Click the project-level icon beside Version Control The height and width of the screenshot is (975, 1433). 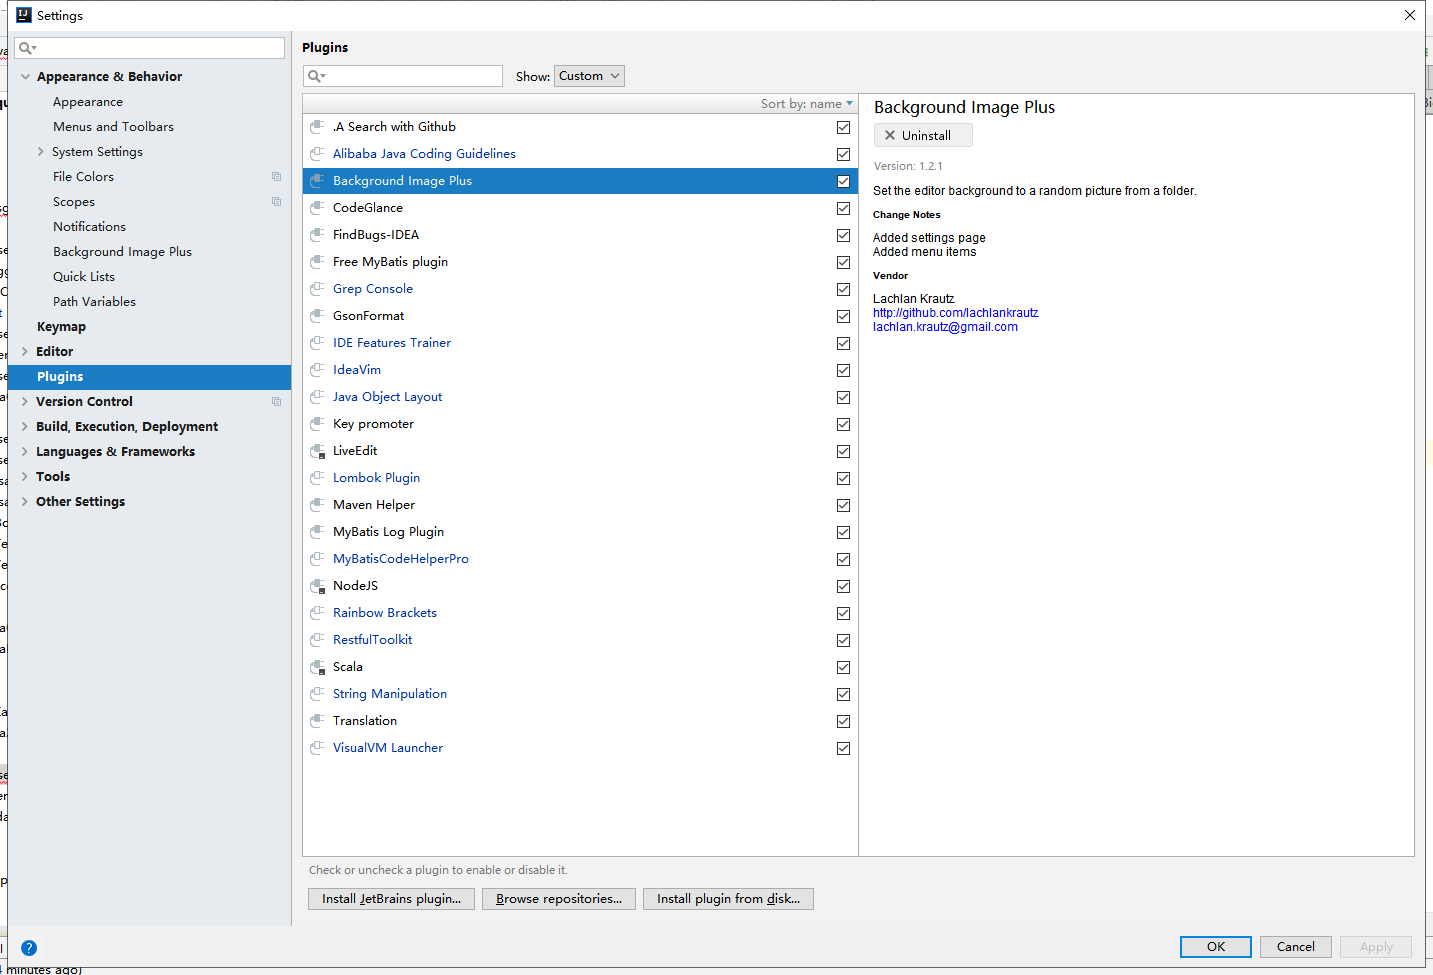(x=277, y=402)
